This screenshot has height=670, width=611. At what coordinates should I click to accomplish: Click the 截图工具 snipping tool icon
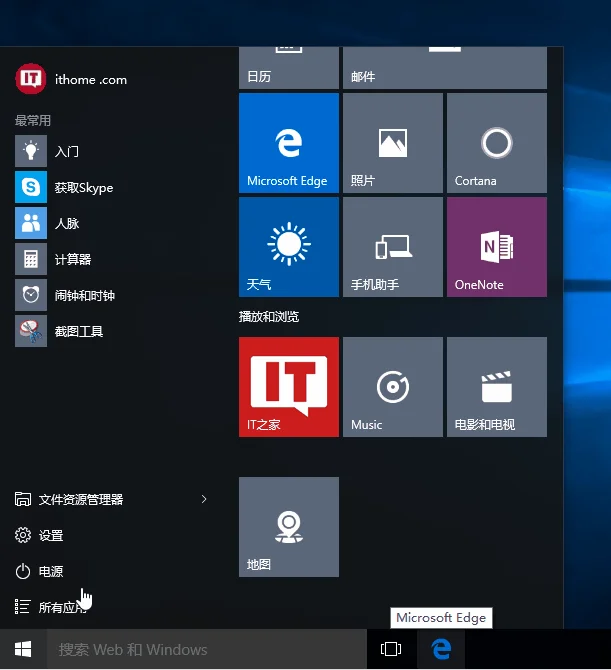click(x=31, y=331)
